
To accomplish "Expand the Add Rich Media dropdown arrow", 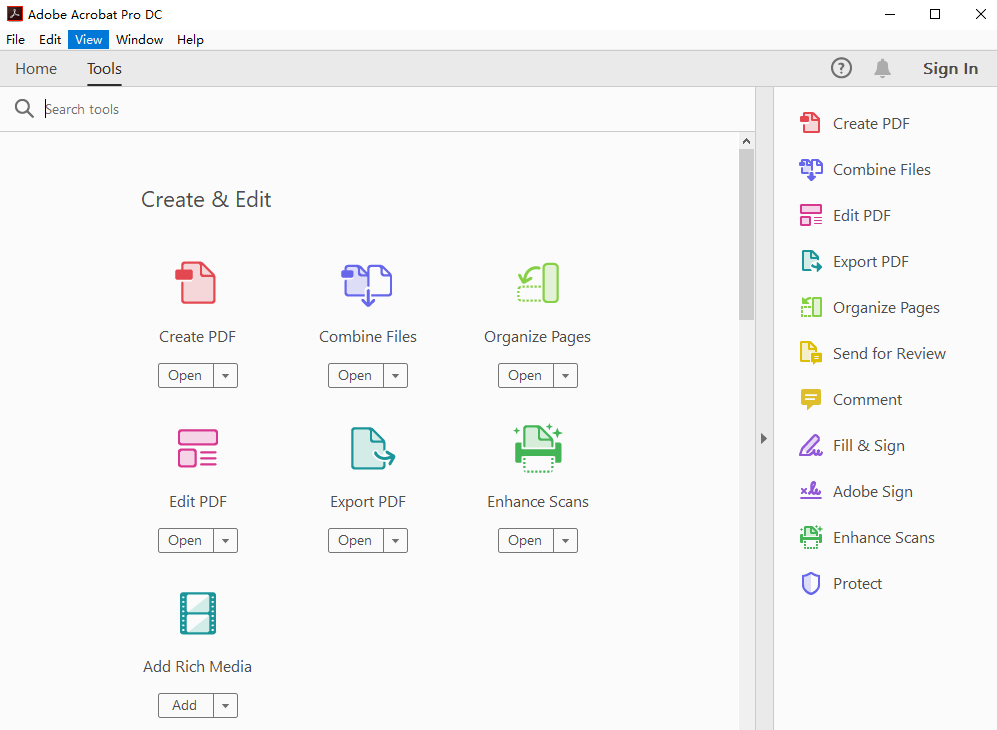I will pyautogui.click(x=225, y=705).
